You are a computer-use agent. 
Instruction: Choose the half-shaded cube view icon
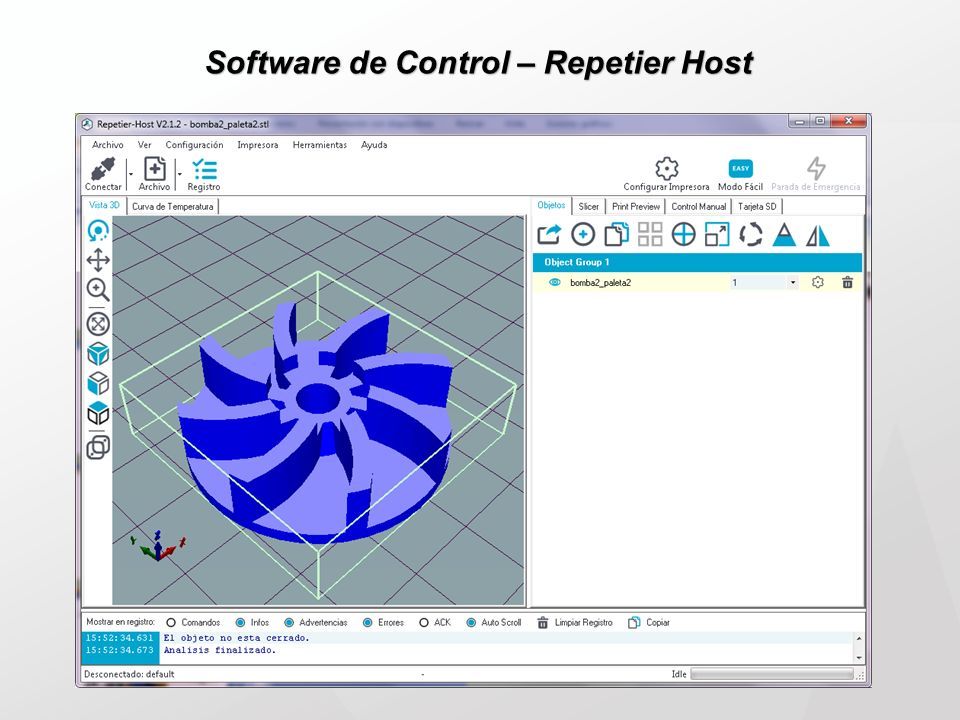coord(98,414)
